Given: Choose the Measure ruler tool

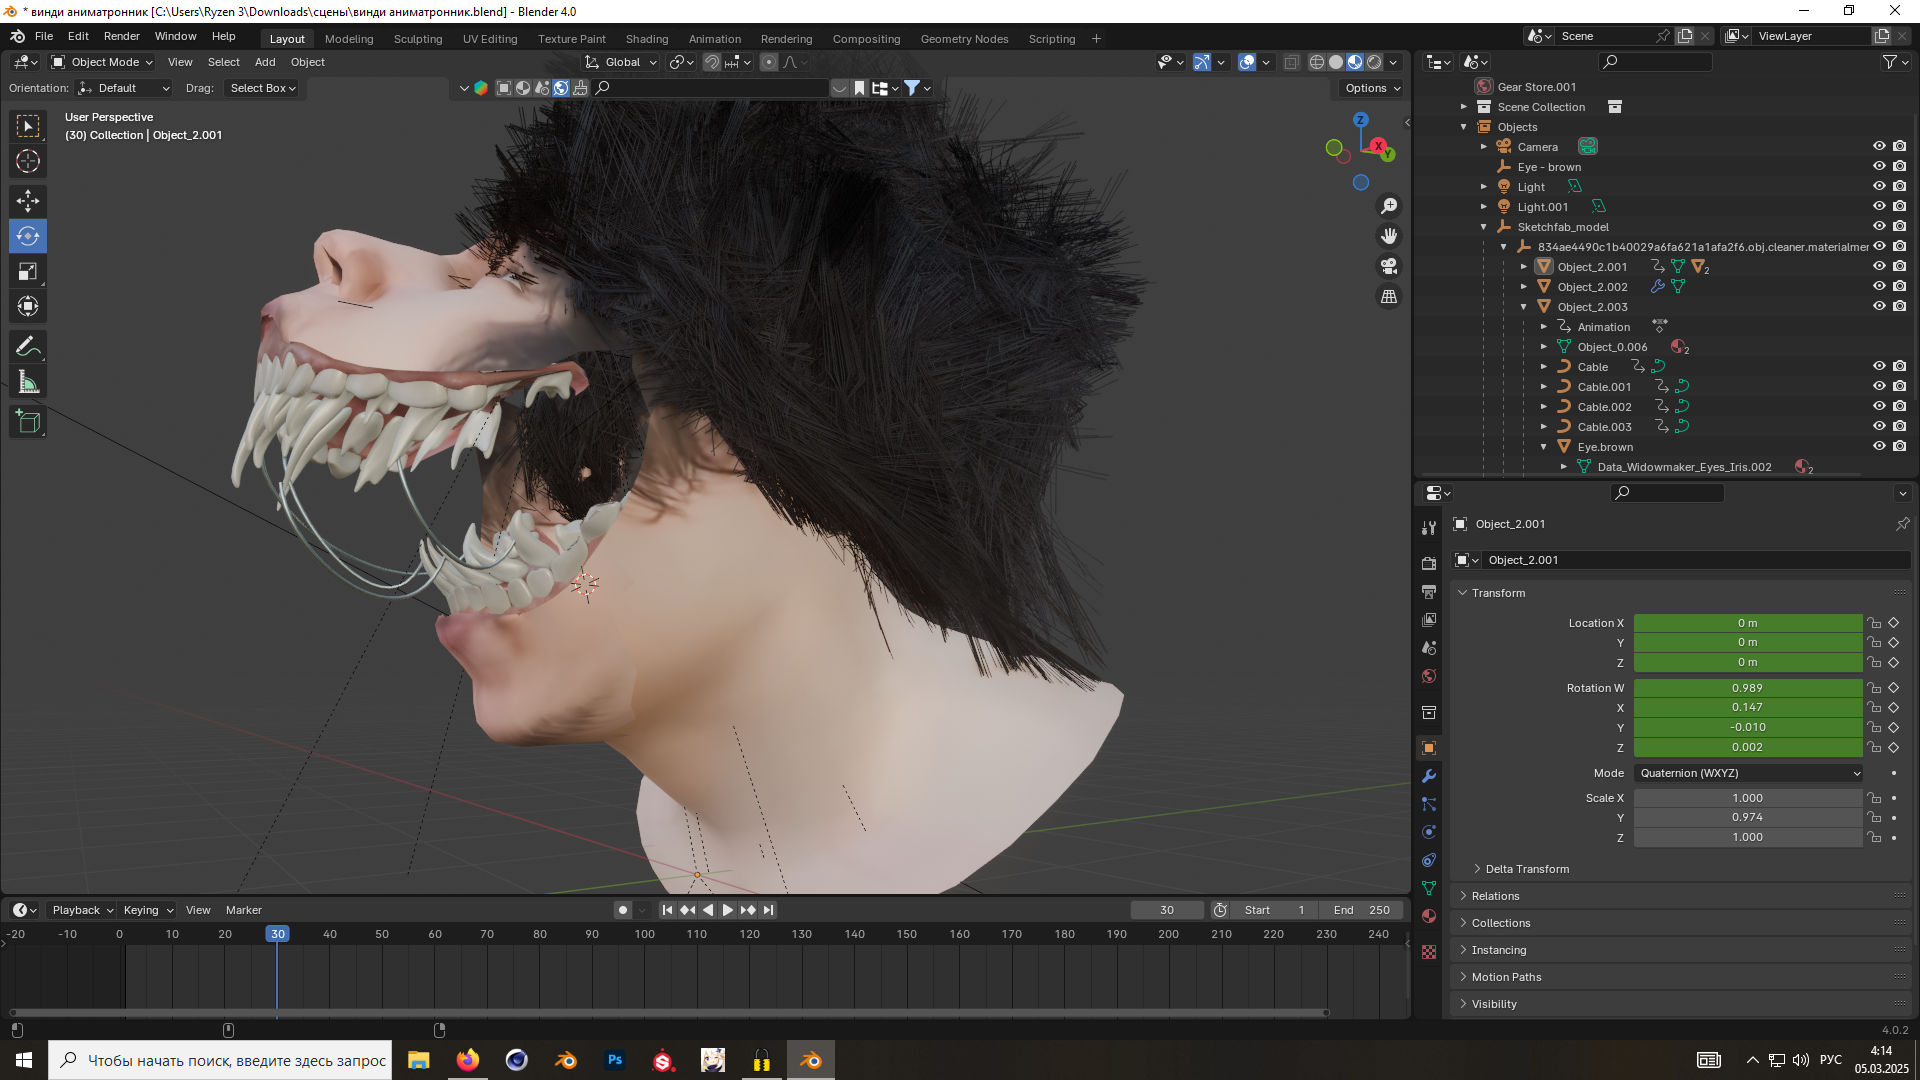Looking at the screenshot, I should [28, 382].
